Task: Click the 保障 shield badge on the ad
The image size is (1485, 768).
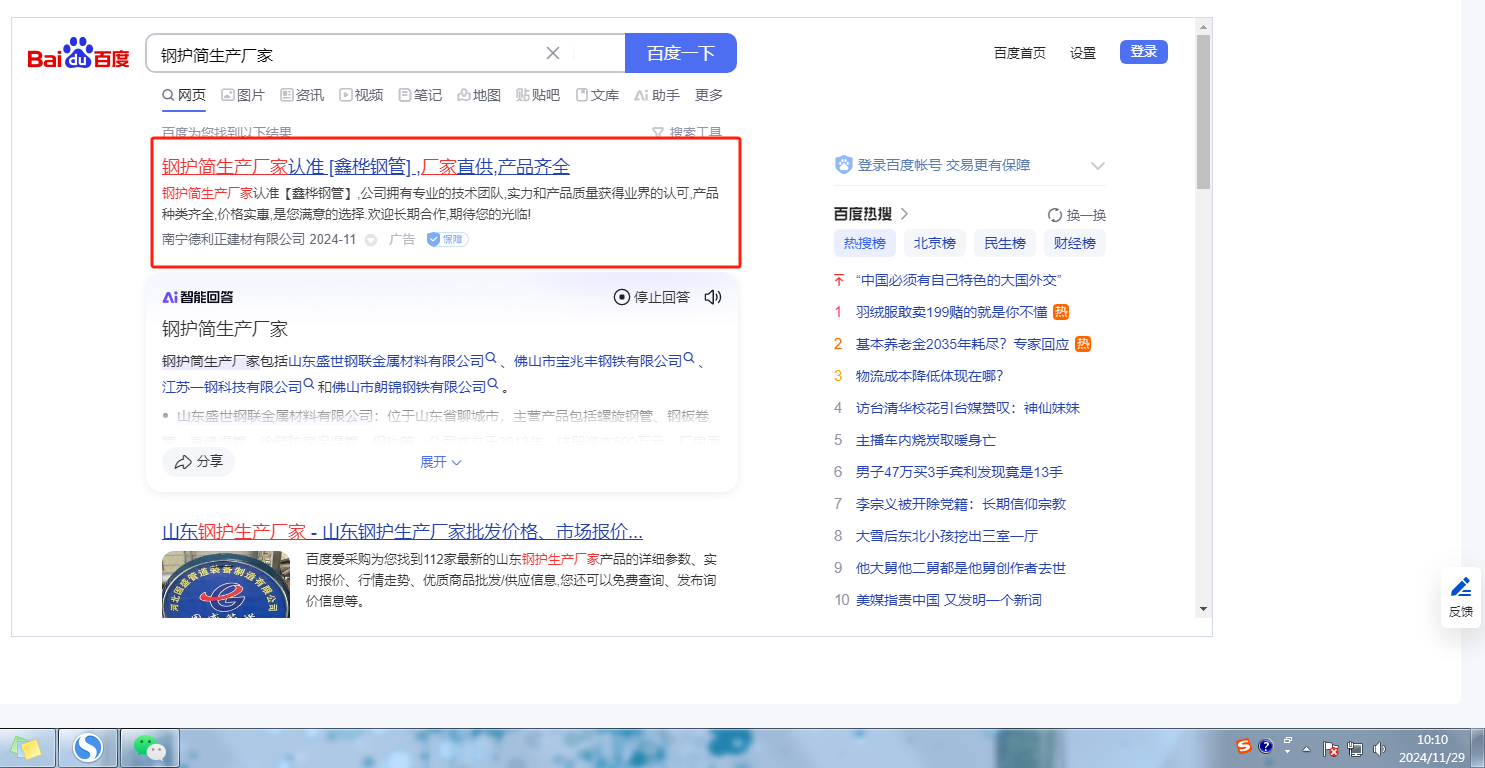Action: coord(447,240)
